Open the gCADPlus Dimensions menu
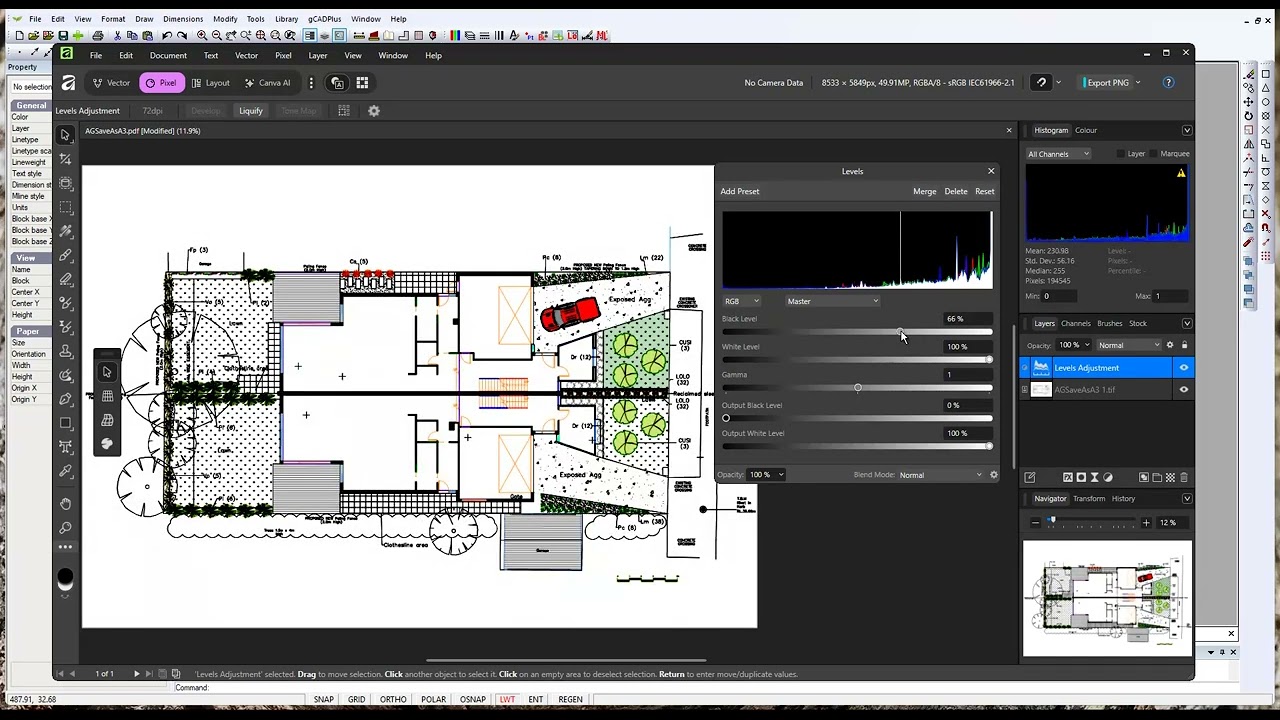This screenshot has width=1280, height=720. tap(183, 19)
